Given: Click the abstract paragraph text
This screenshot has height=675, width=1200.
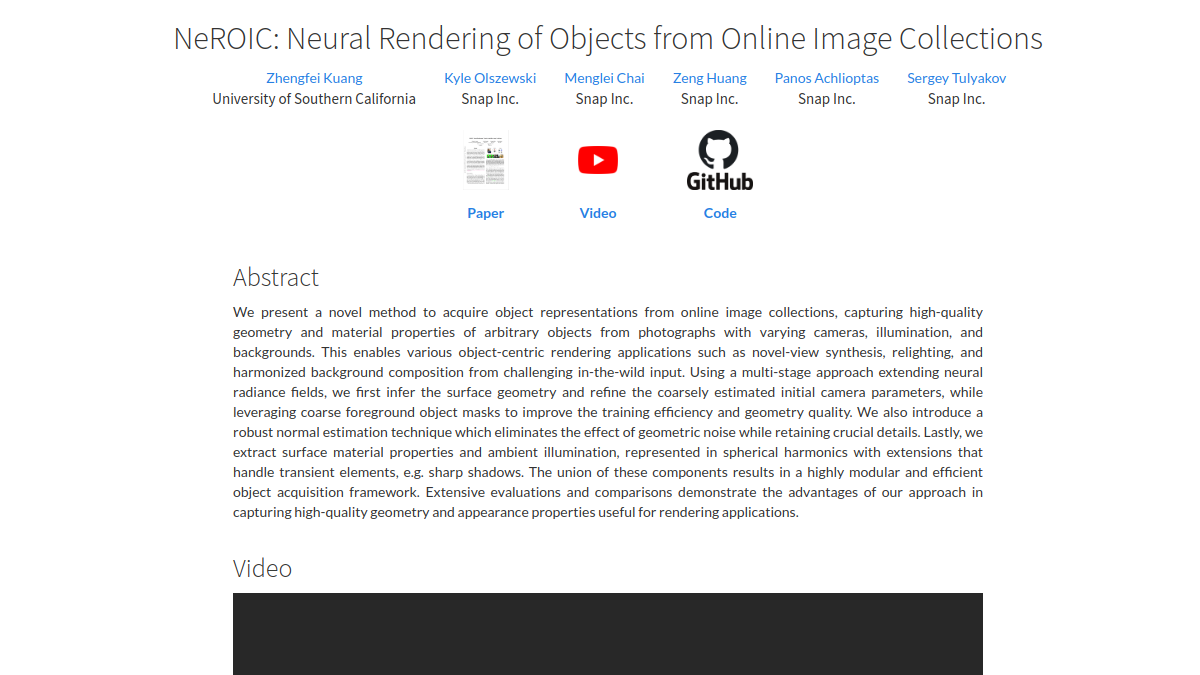Looking at the screenshot, I should point(608,412).
